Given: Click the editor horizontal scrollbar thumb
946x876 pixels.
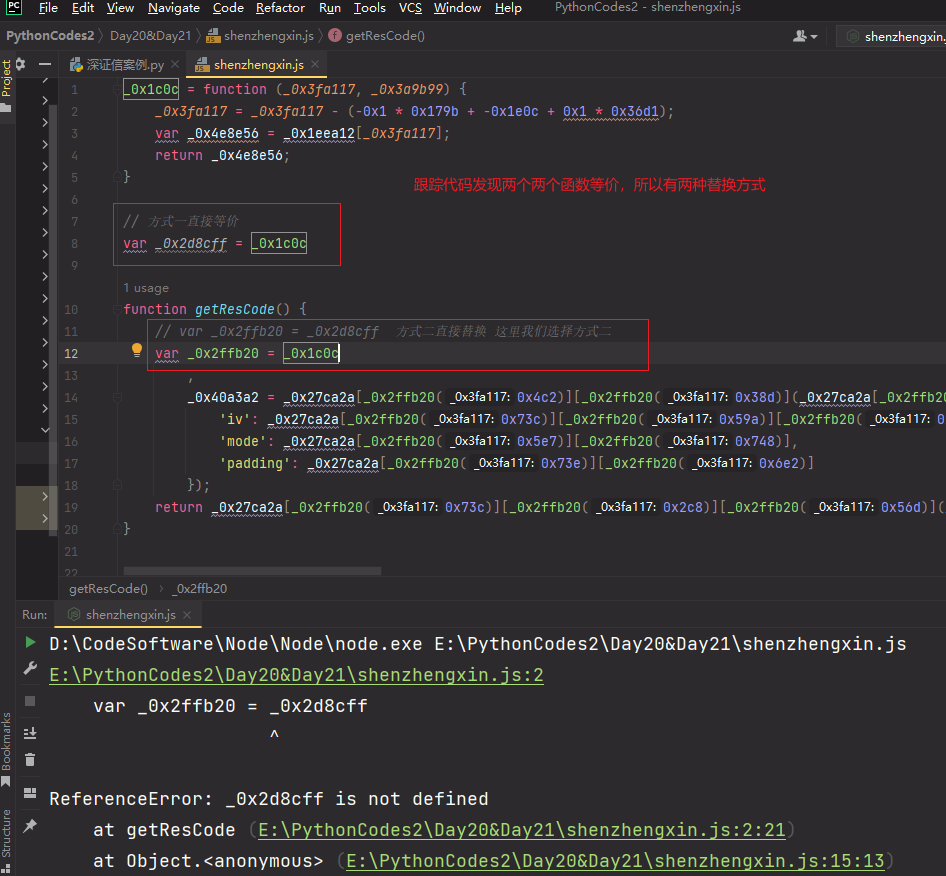Looking at the screenshot, I should point(252,571).
